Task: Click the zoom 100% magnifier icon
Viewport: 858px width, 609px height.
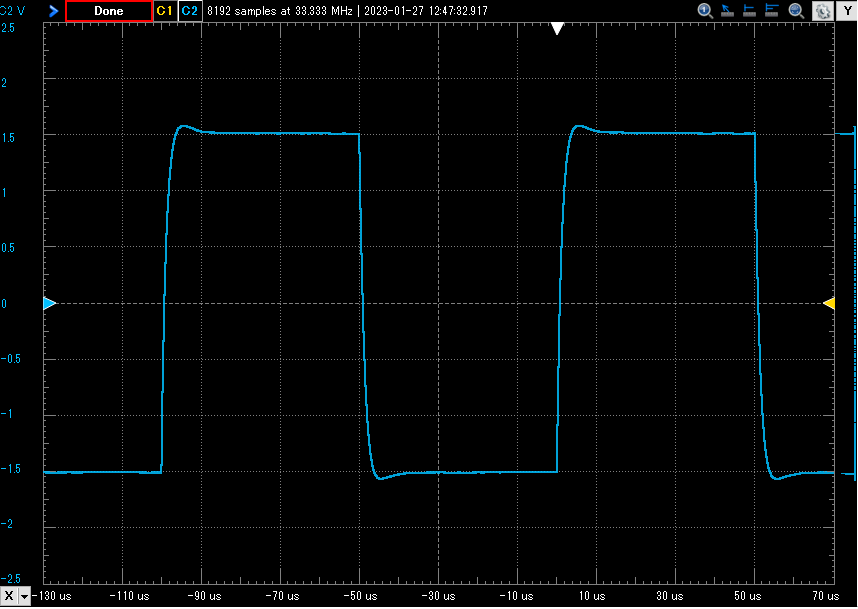Action: click(x=705, y=10)
